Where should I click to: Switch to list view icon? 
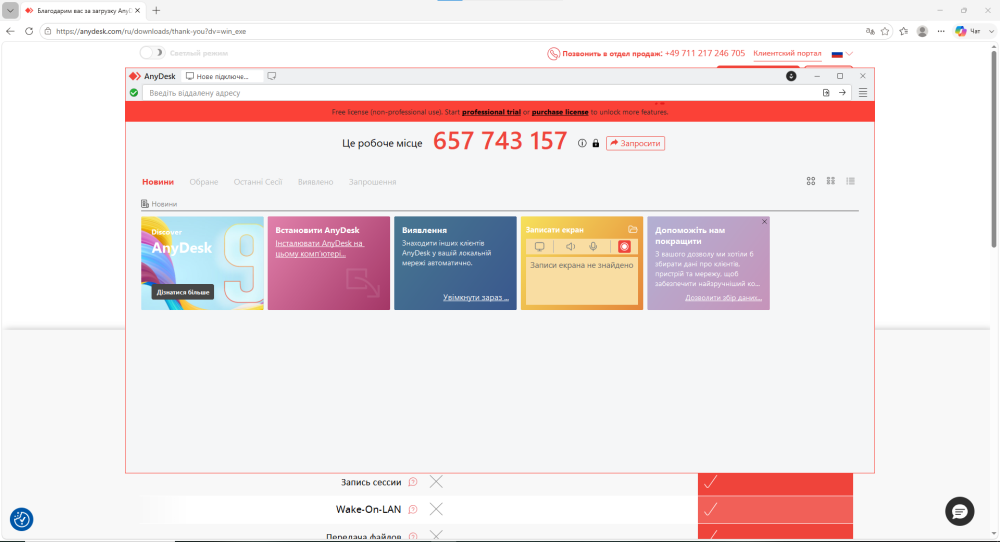[x=850, y=181]
